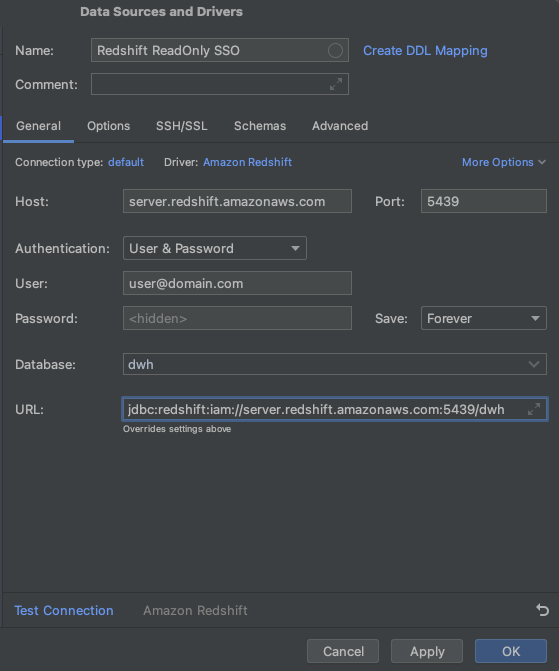Viewport: 559px width, 671px height.
Task: Switch to the Options tab
Action: click(x=108, y=126)
